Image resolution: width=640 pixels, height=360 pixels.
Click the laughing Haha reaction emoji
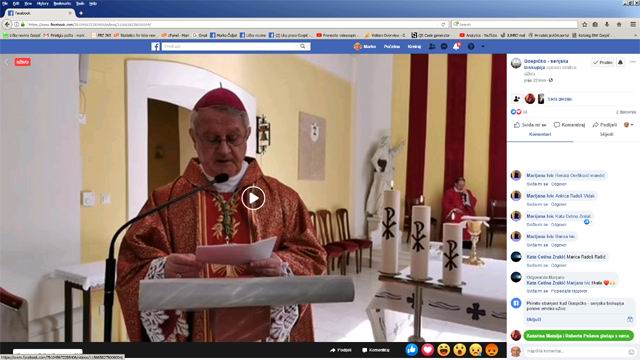pyautogui.click(x=444, y=350)
